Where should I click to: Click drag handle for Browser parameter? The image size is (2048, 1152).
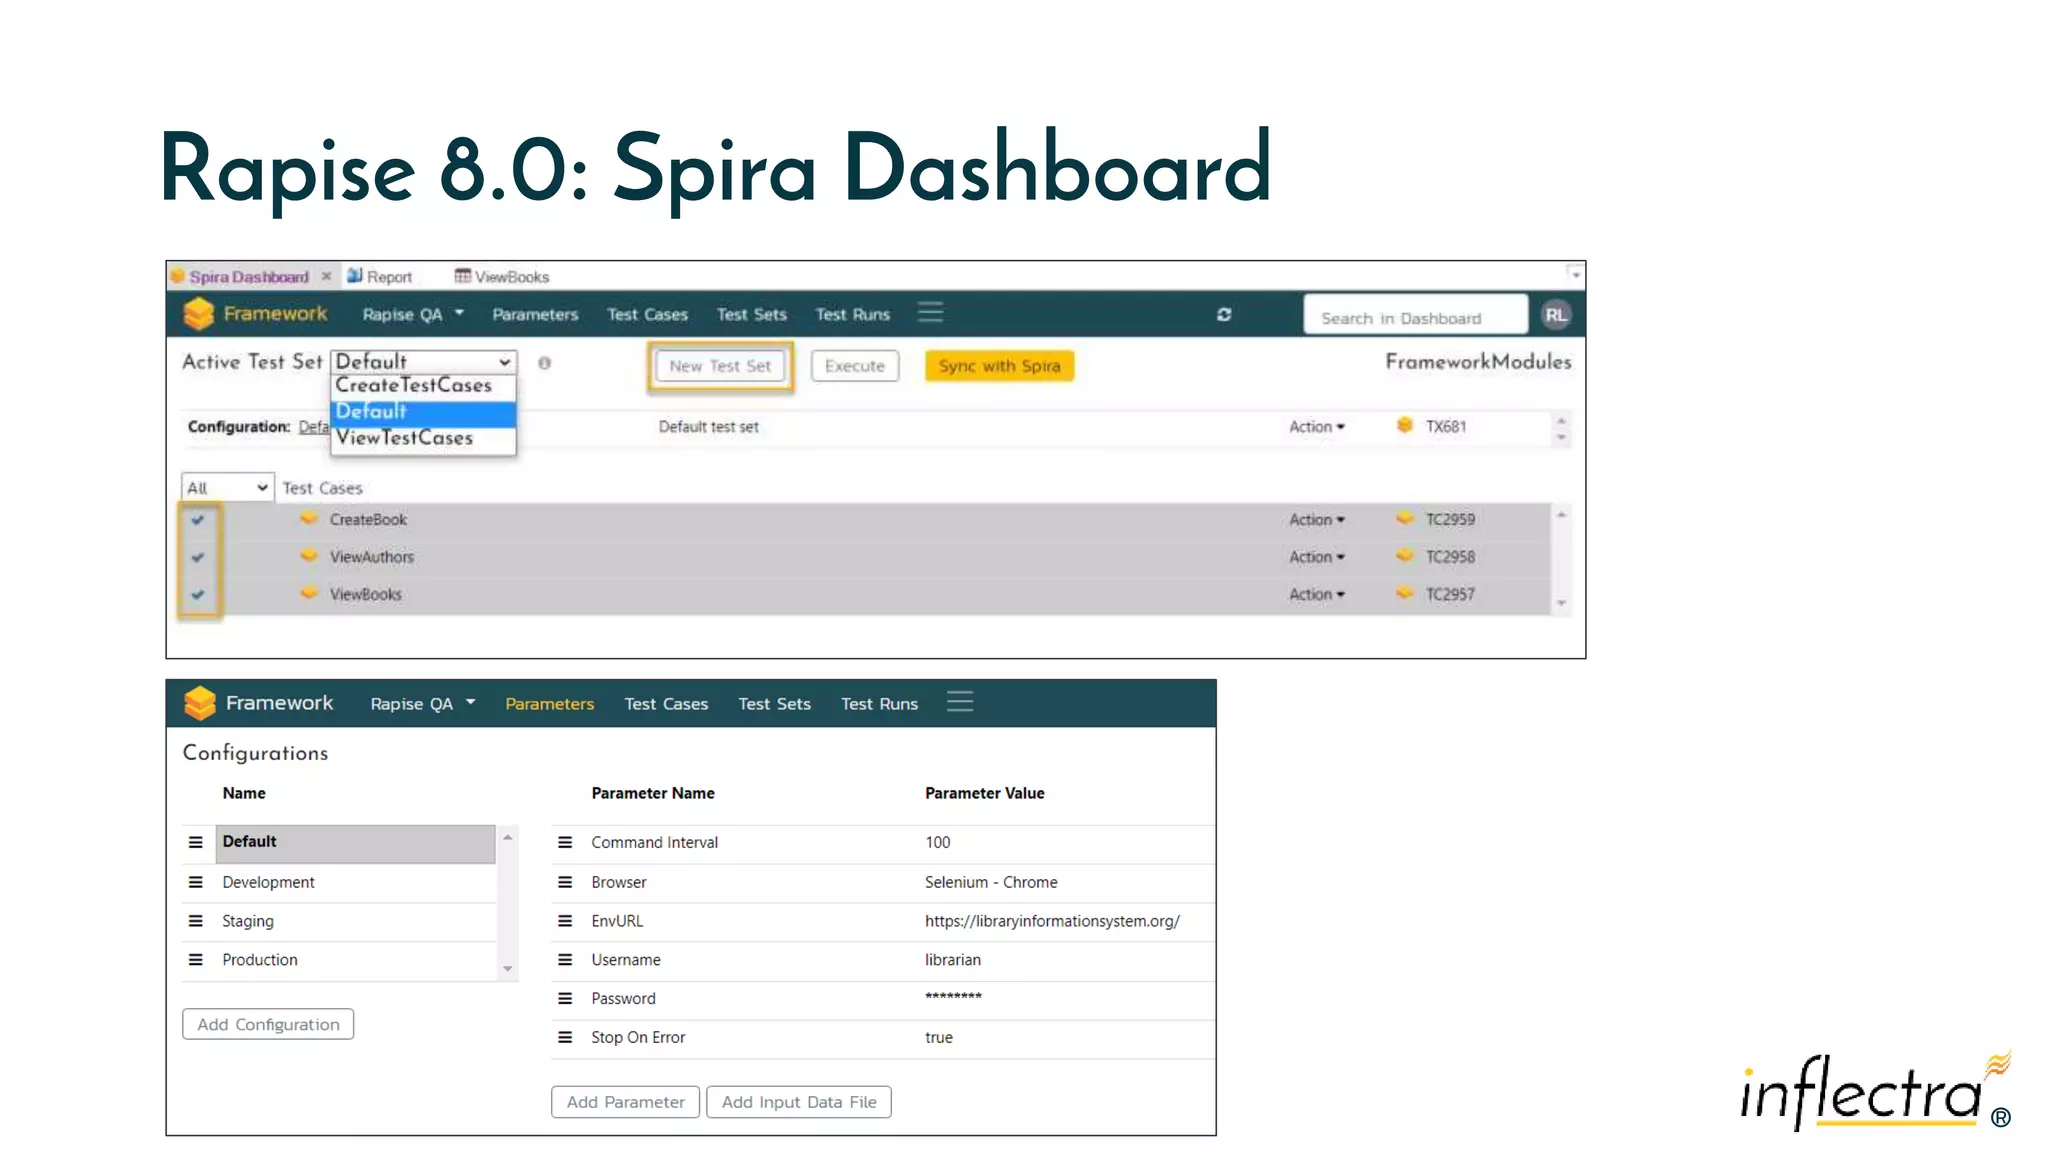point(565,882)
